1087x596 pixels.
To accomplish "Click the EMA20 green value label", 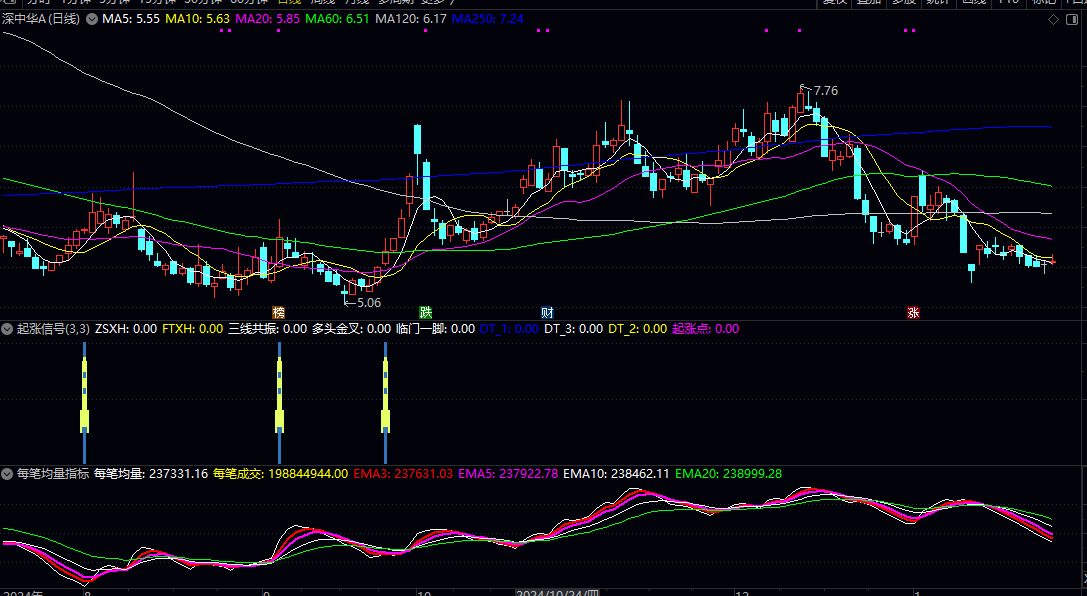I will tap(728, 473).
